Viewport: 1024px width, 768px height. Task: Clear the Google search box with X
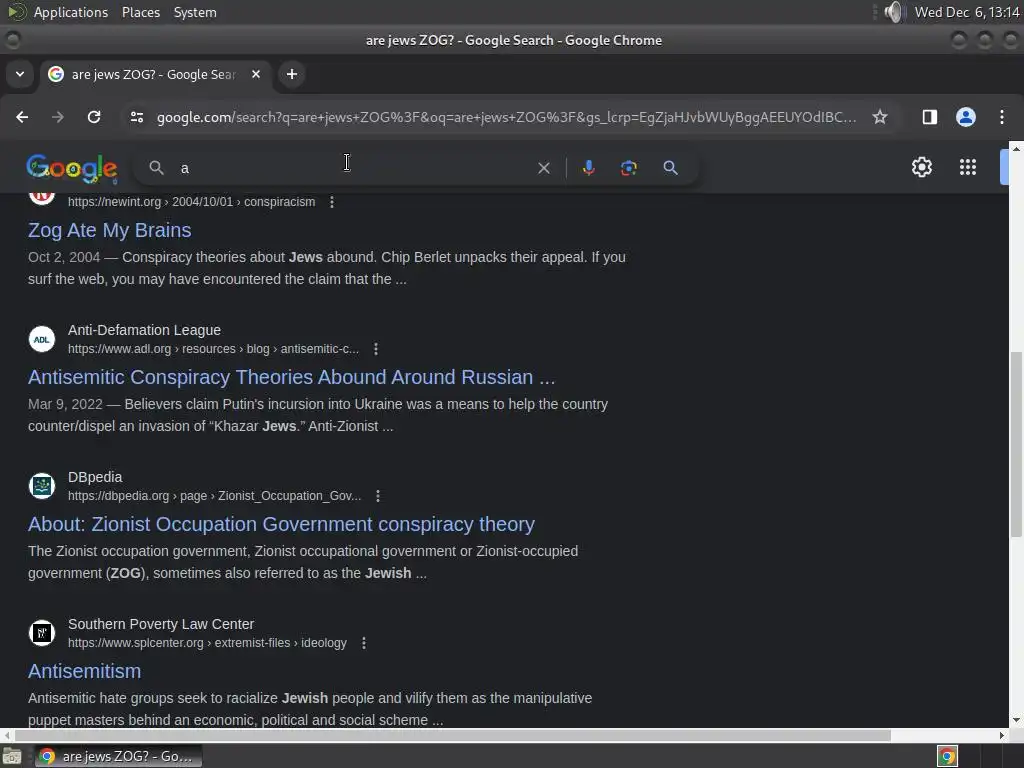[x=543, y=168]
